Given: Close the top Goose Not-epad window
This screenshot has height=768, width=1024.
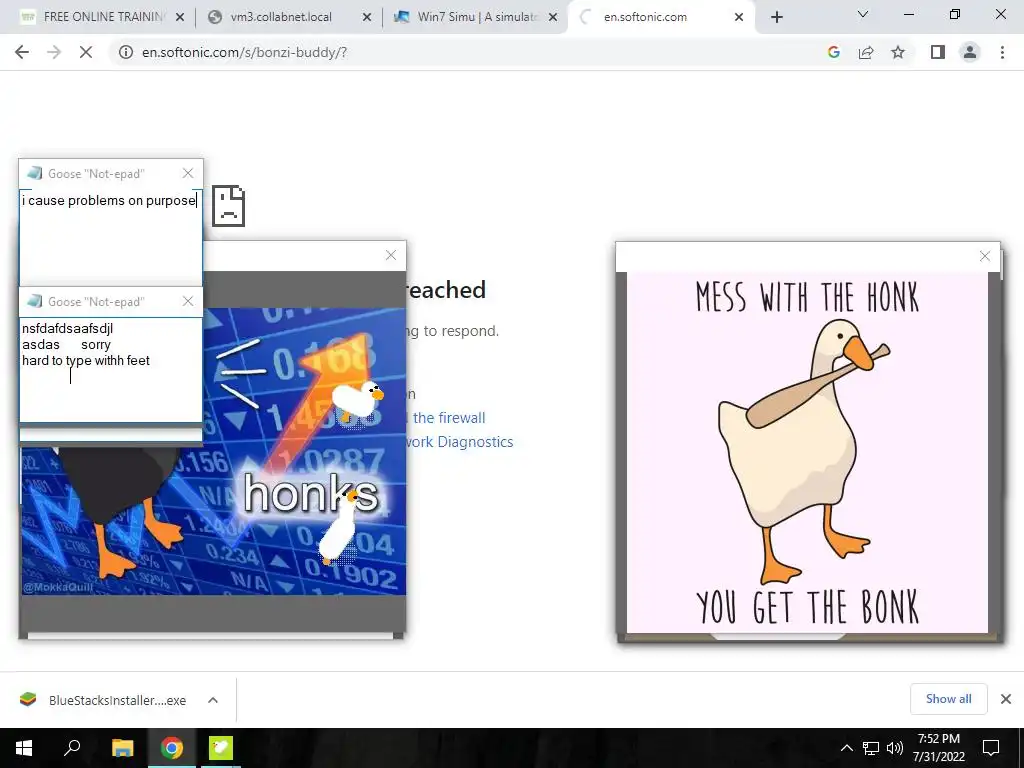Looking at the screenshot, I should (188, 173).
